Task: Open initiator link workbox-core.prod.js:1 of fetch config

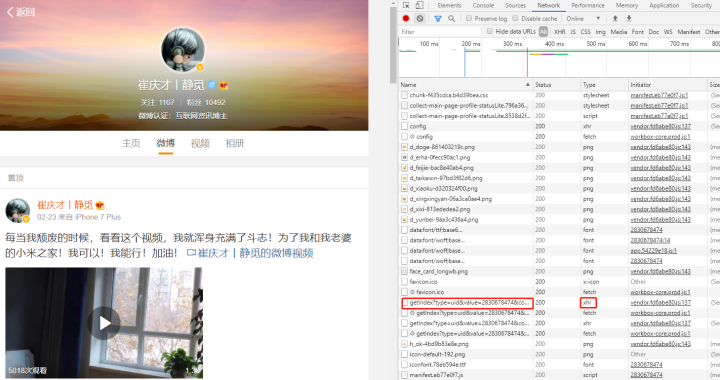Action: point(660,137)
